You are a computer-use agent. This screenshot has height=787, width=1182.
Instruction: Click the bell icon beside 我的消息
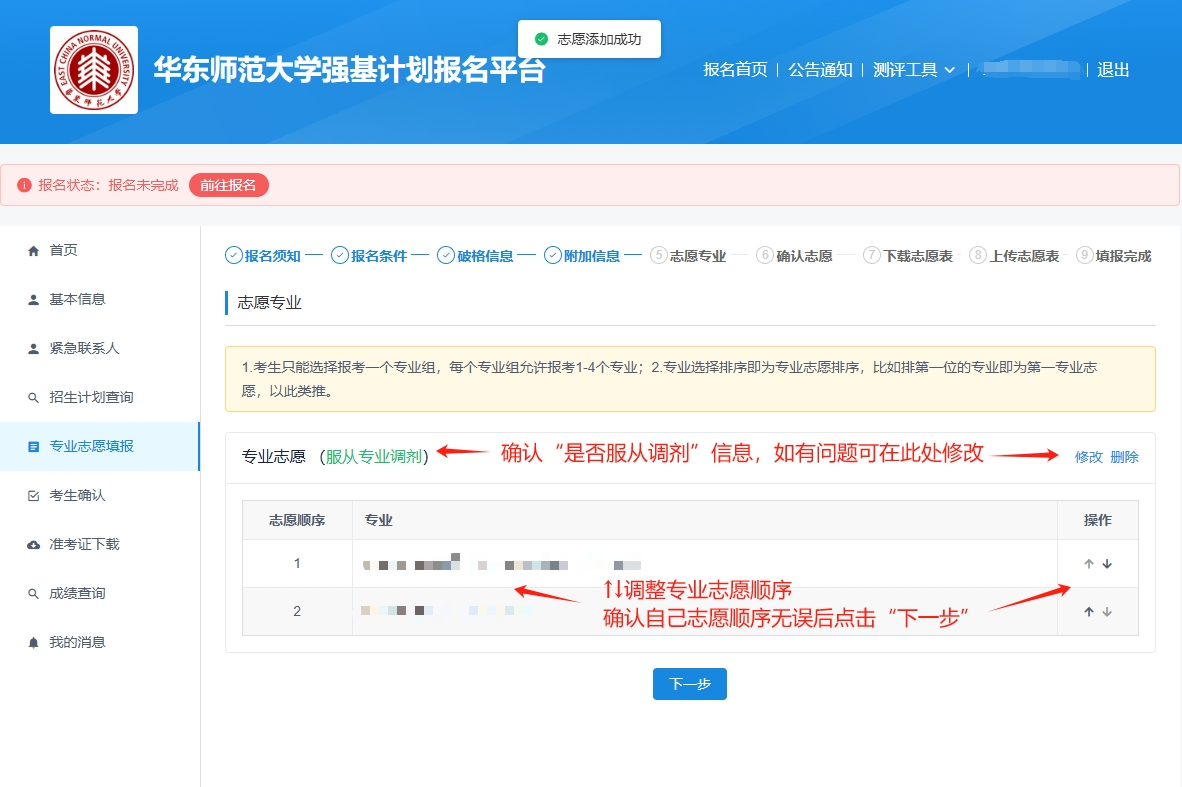coord(33,643)
